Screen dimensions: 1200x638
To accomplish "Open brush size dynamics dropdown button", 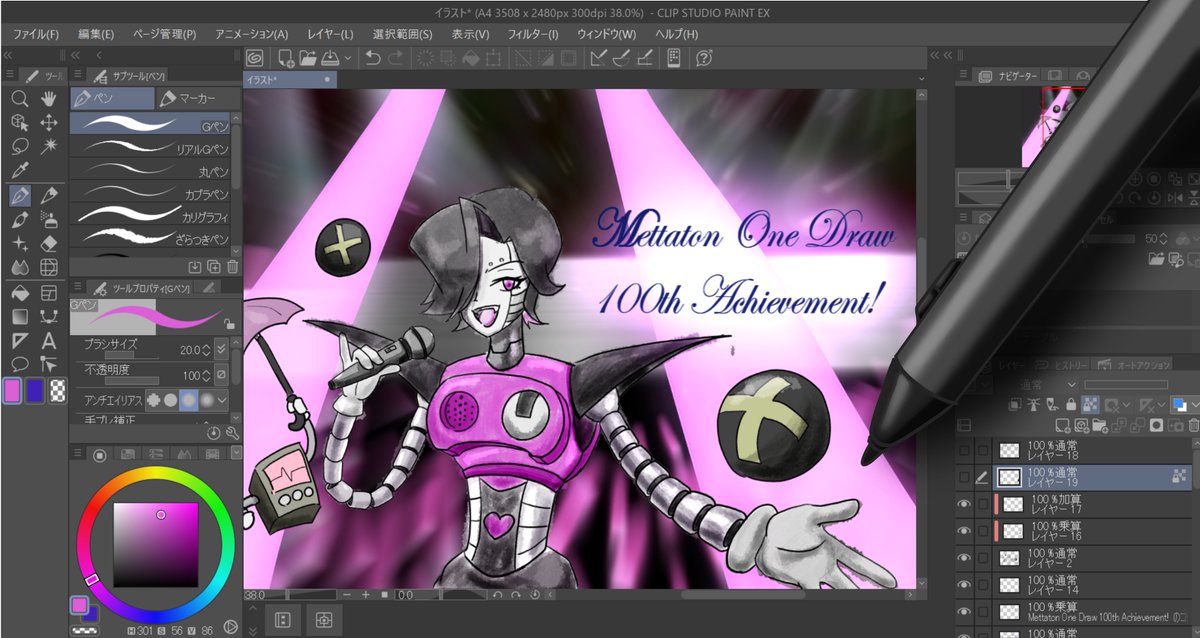I will [x=222, y=350].
